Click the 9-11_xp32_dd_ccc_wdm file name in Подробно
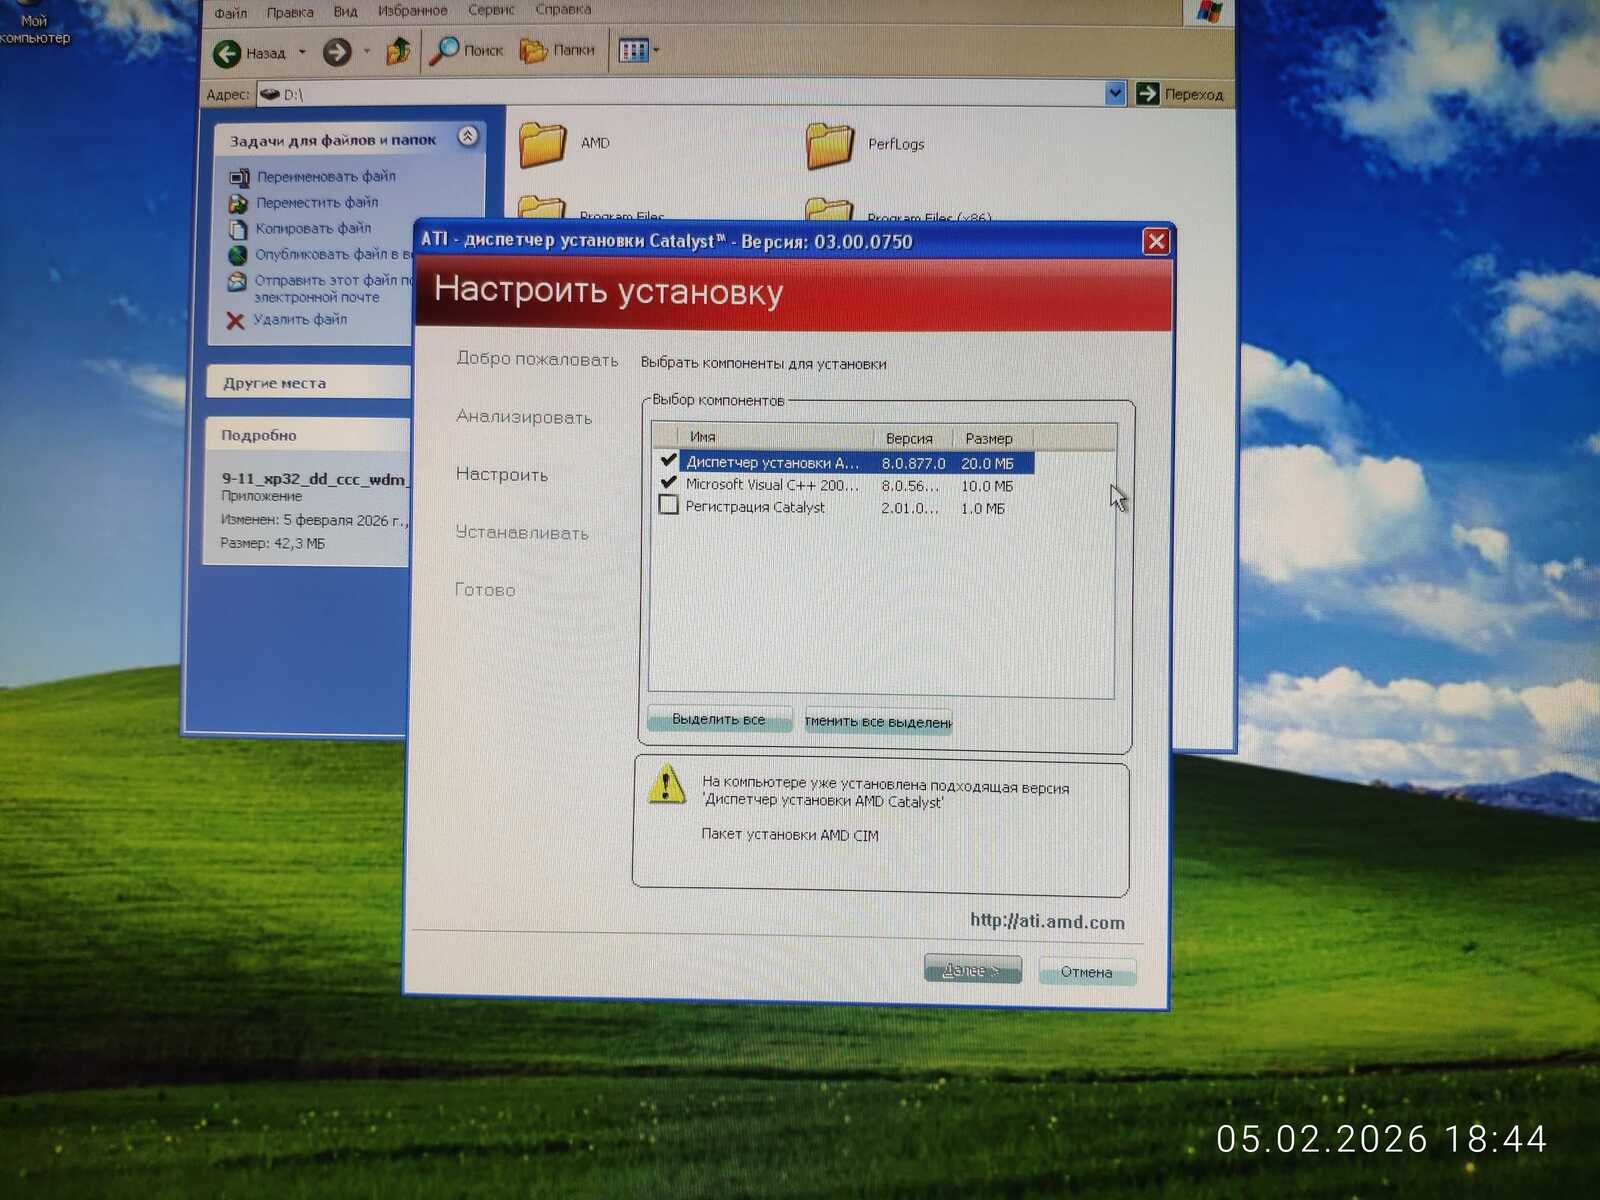Screen dimensions: 1600x1200 click(314, 479)
